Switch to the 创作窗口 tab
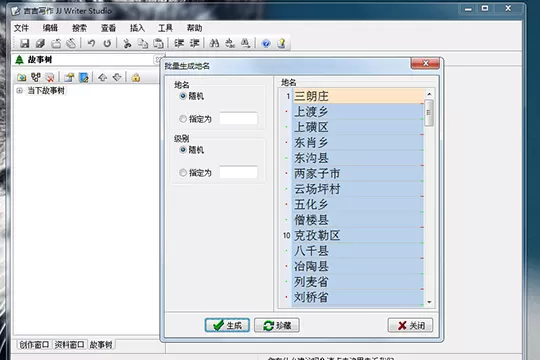Viewport: 540px width, 360px height. [x=34, y=344]
